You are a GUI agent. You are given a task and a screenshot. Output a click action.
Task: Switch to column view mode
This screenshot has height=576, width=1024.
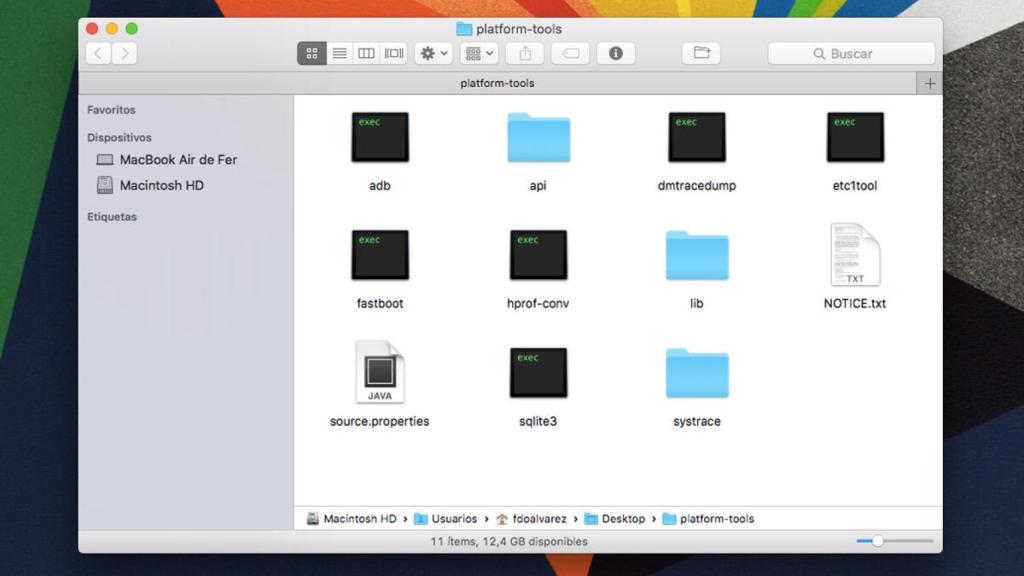366,54
